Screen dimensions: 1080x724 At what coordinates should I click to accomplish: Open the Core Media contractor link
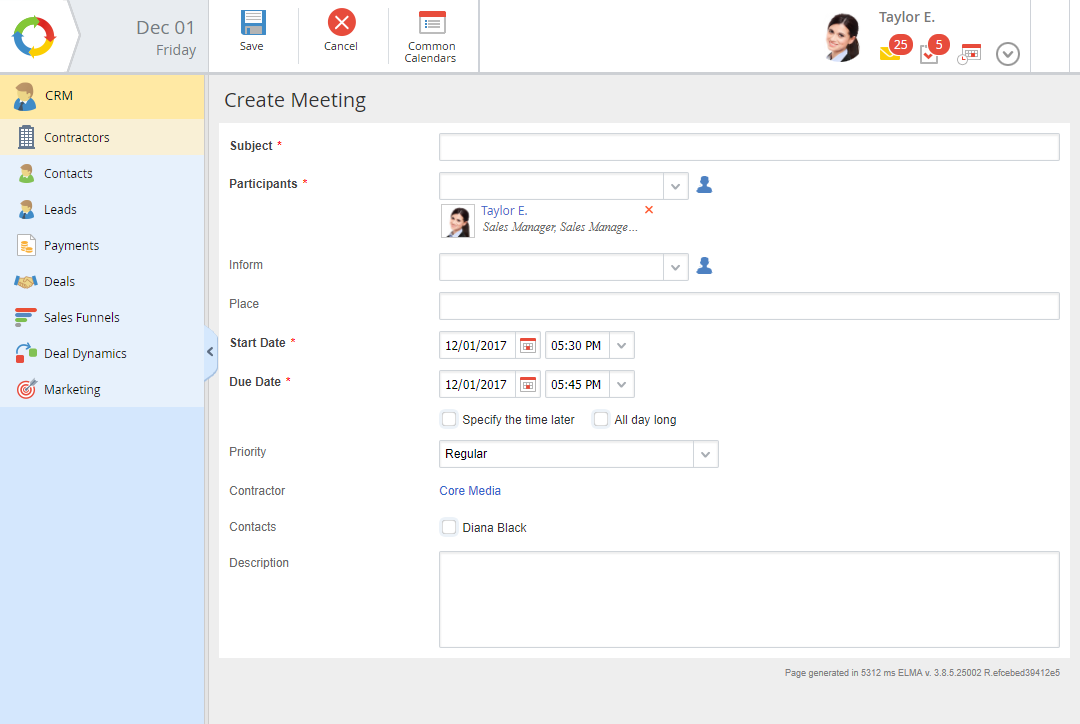(470, 491)
